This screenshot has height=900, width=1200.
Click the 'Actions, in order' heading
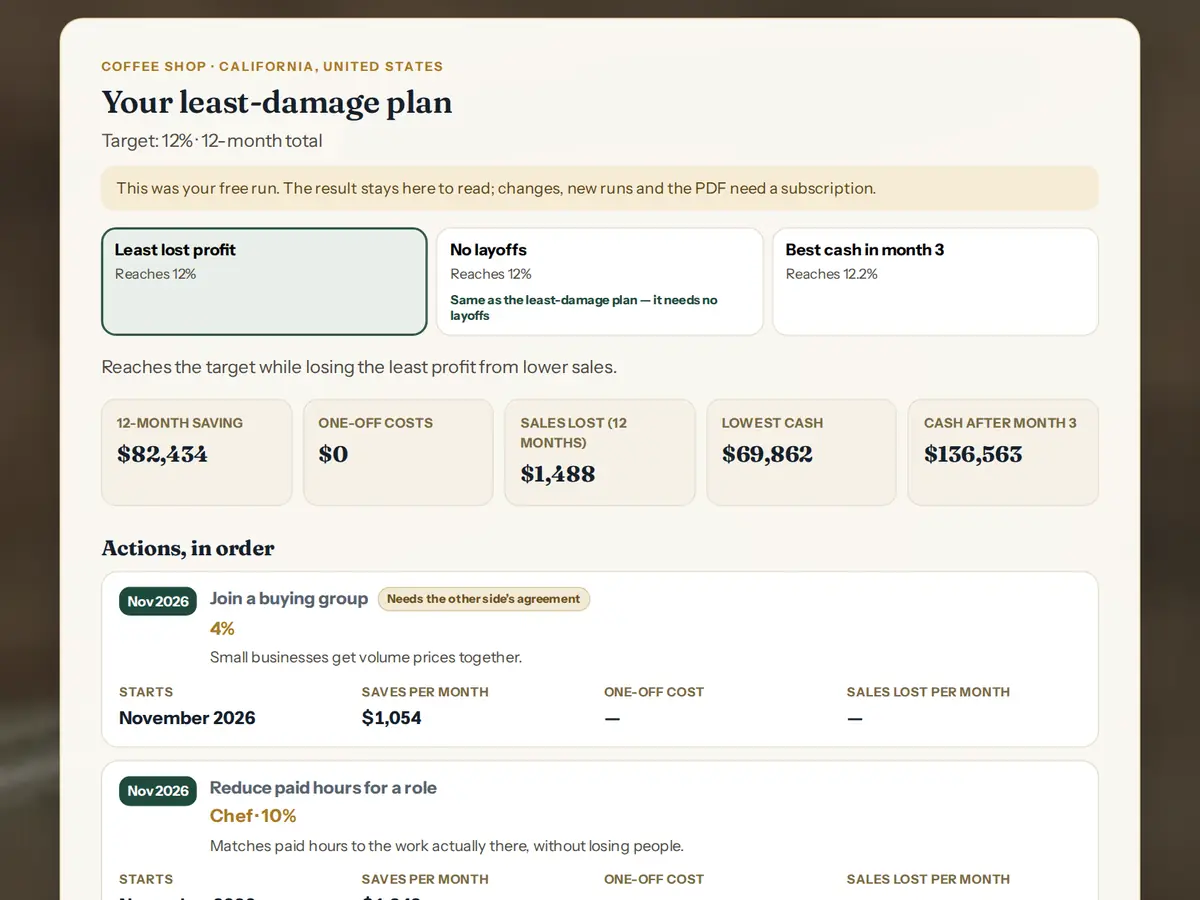(x=188, y=548)
